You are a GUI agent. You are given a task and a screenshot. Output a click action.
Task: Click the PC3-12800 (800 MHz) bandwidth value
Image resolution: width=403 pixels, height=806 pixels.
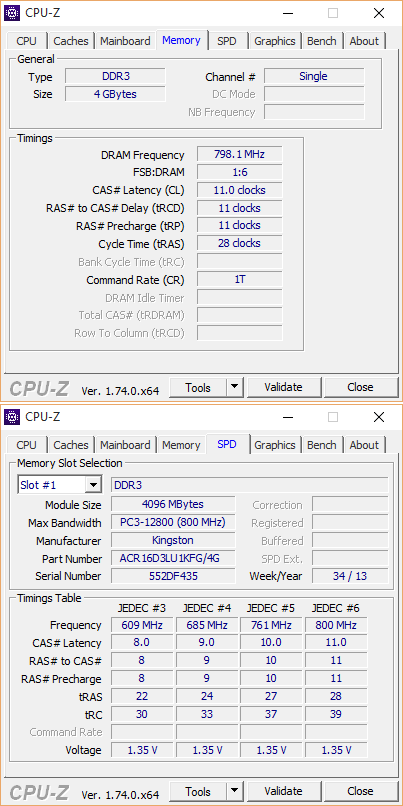tap(173, 522)
